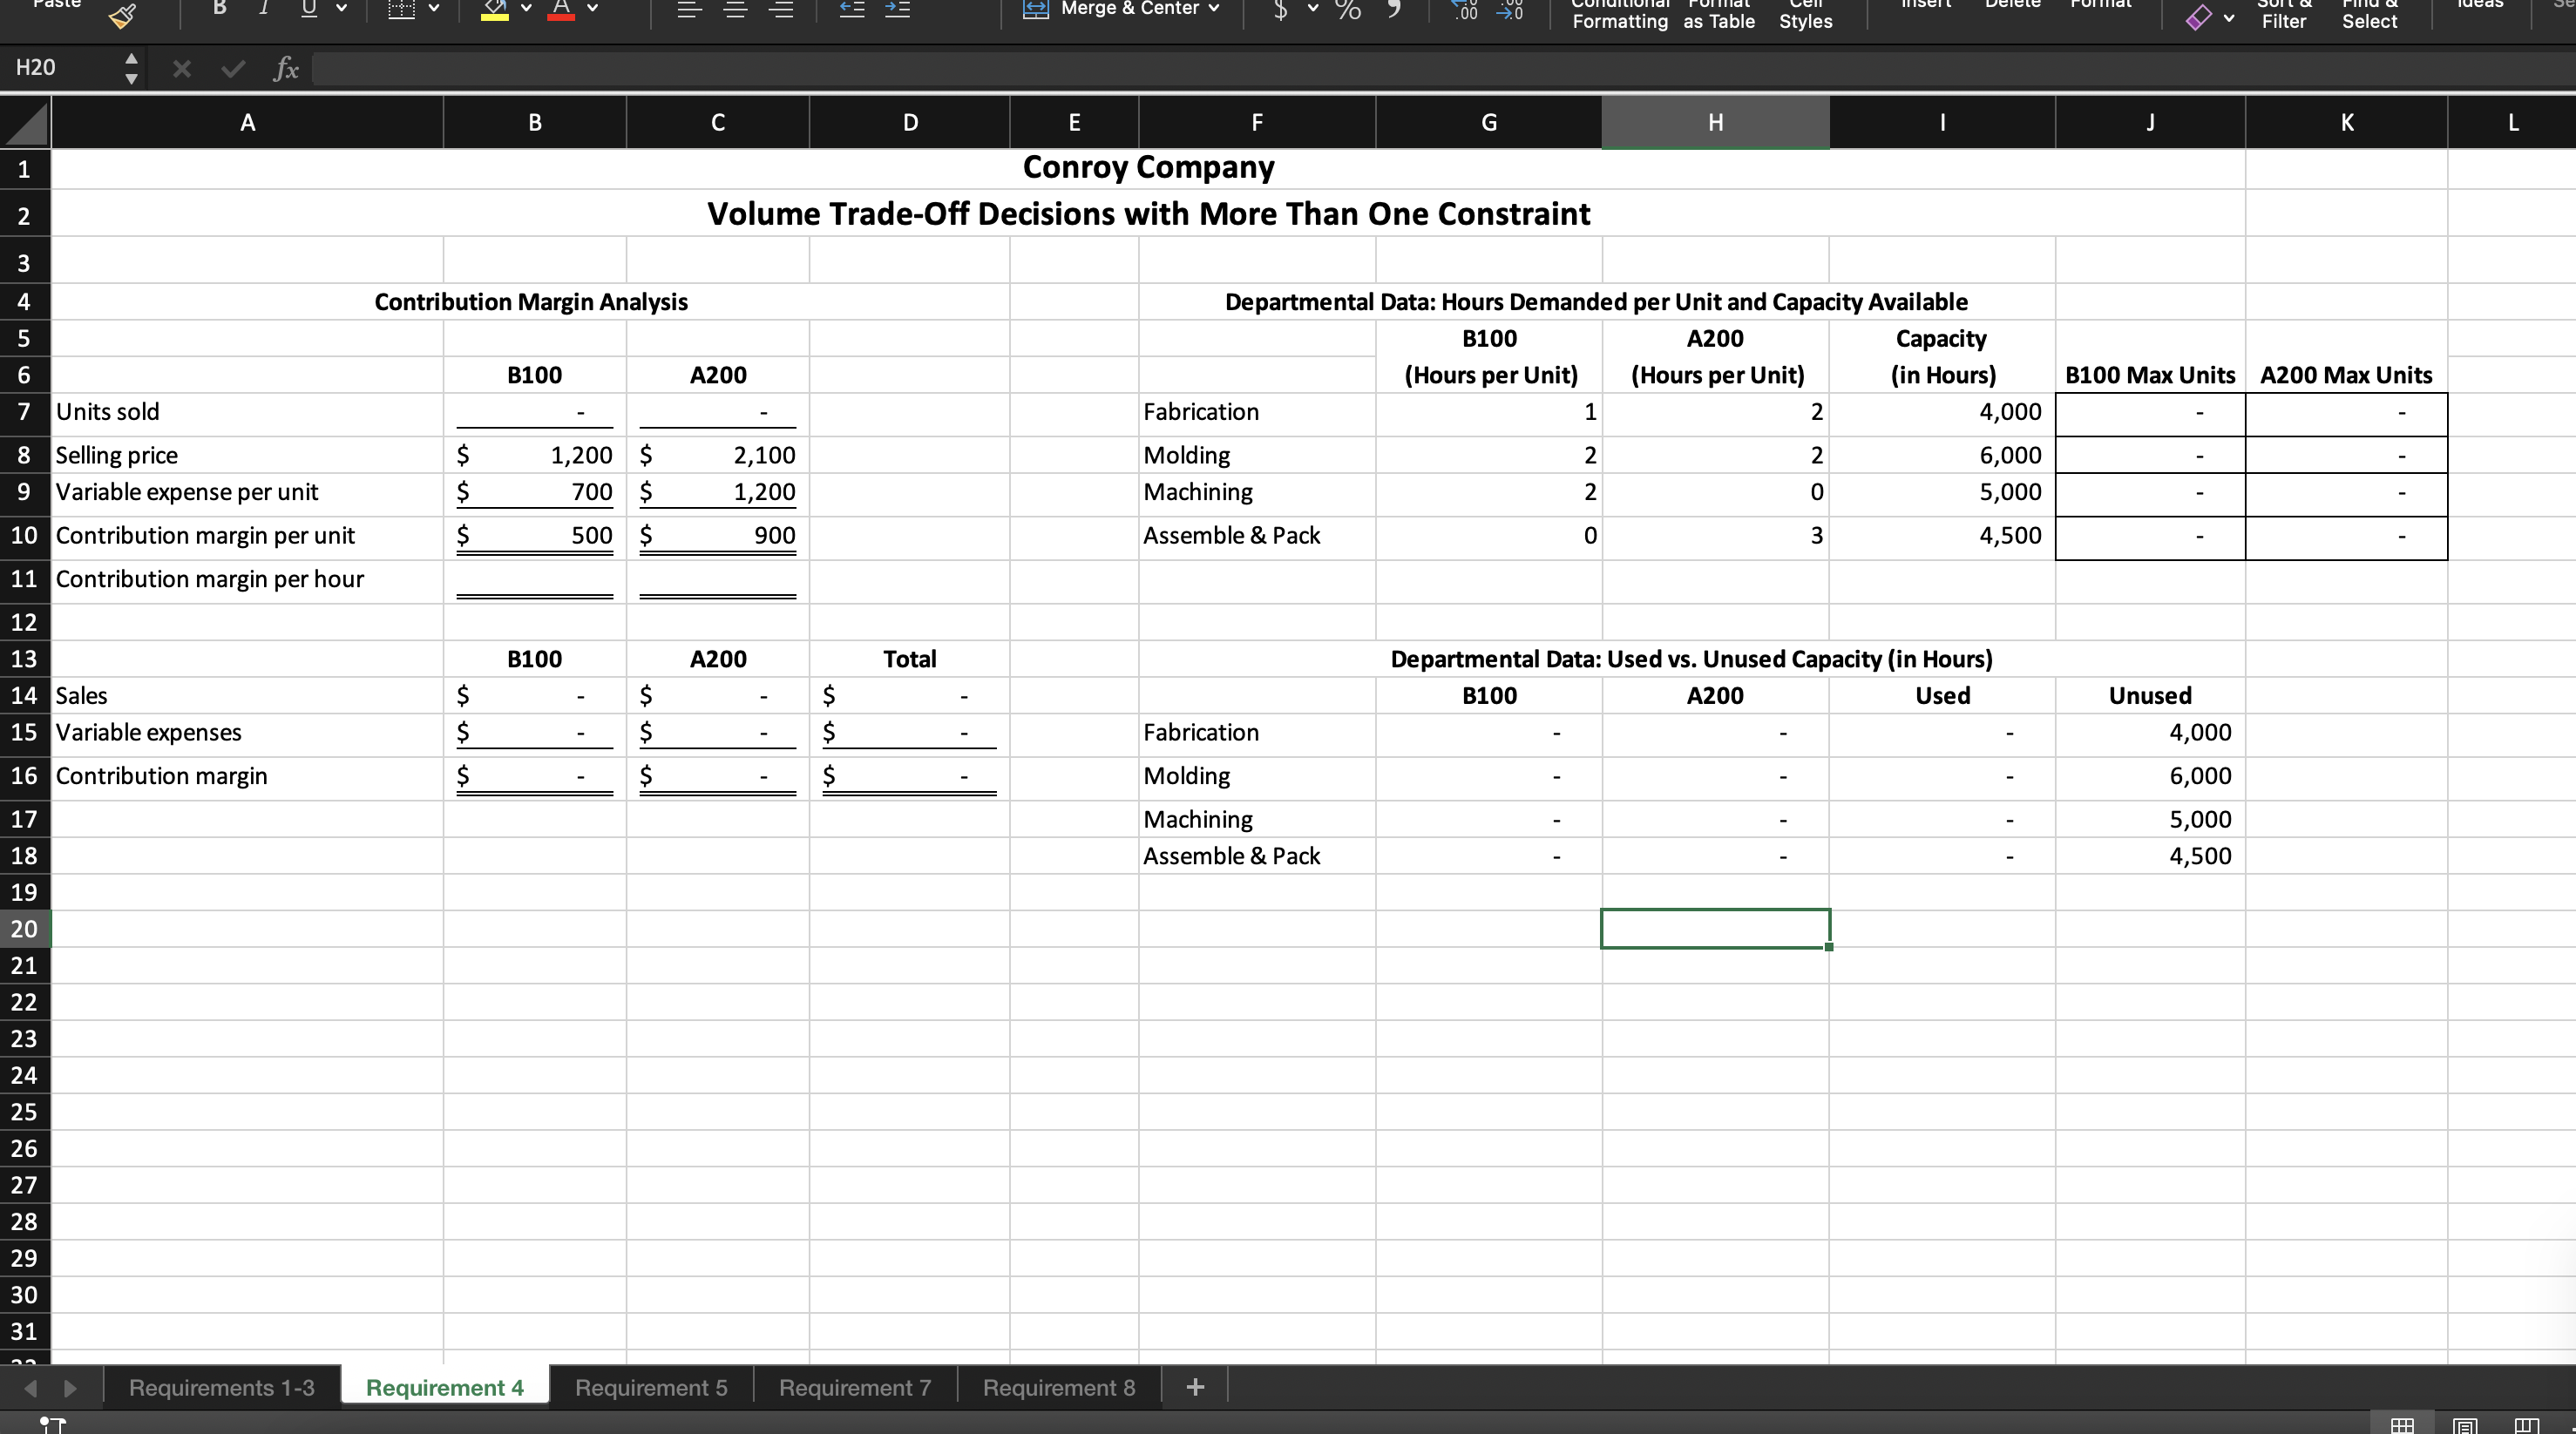Click the increase indent icon
2576x1434 pixels.
pos(897,9)
